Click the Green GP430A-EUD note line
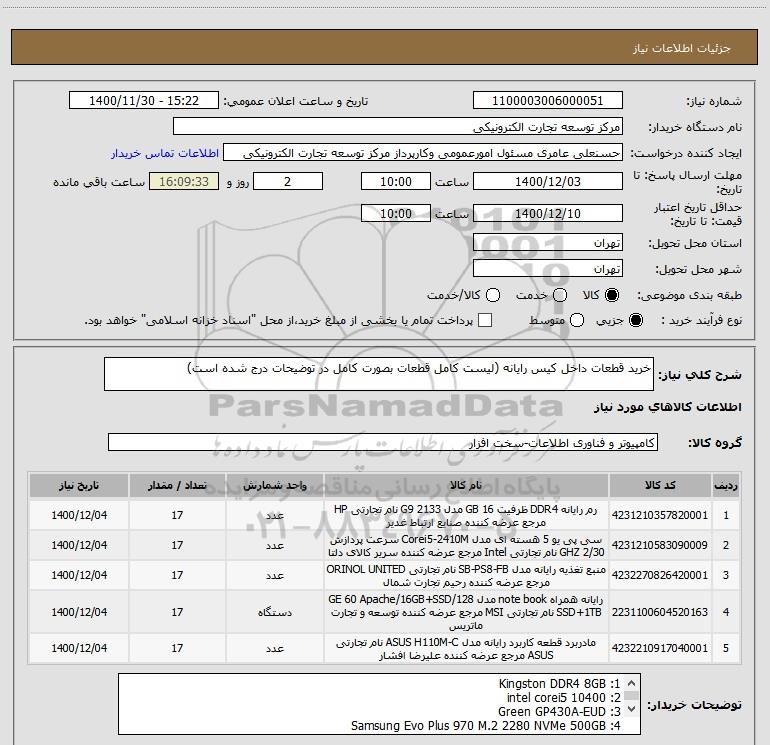 (559, 712)
